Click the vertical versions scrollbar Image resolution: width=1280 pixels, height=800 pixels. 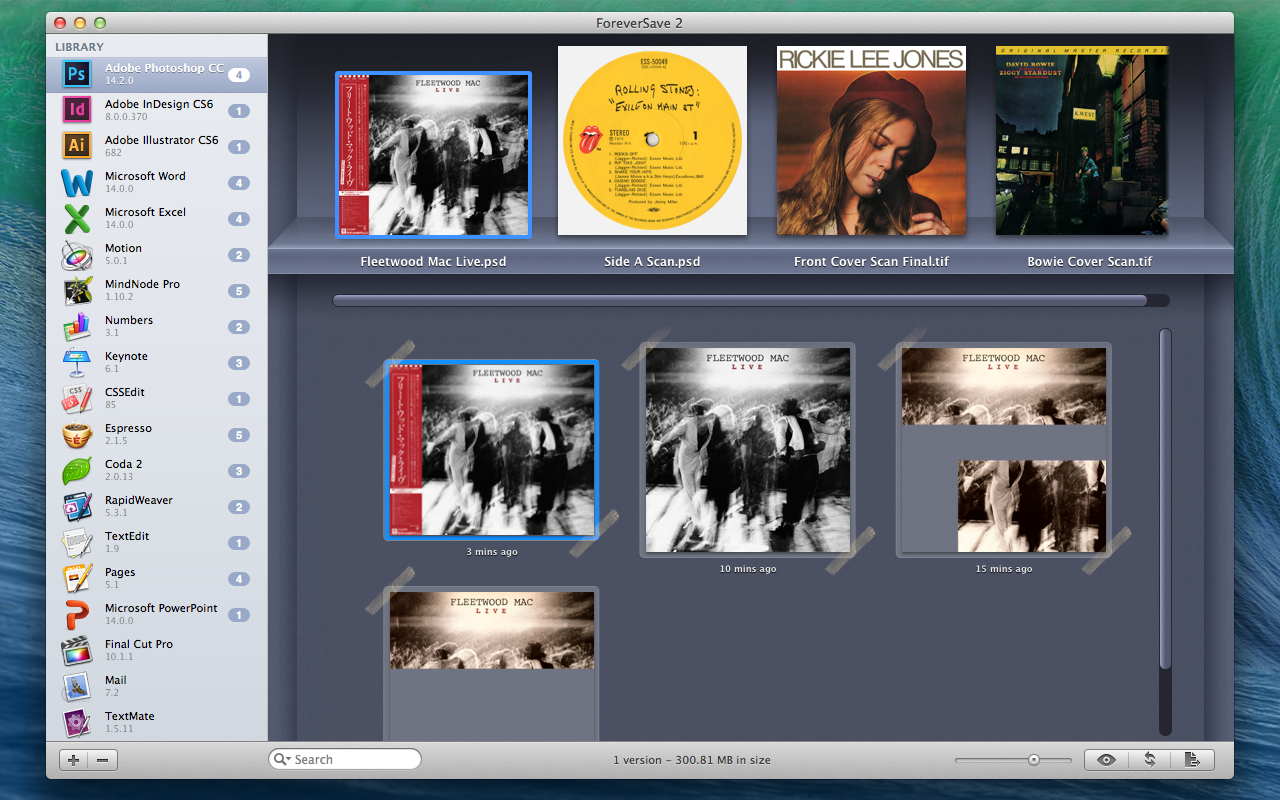click(x=1165, y=498)
